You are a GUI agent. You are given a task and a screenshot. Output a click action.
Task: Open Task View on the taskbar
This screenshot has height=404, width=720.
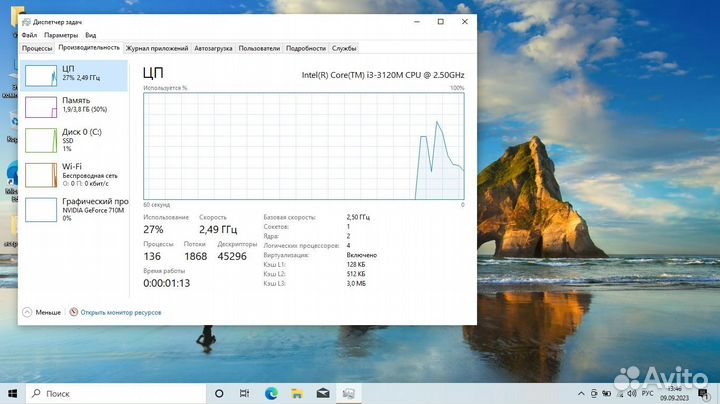pos(245,393)
